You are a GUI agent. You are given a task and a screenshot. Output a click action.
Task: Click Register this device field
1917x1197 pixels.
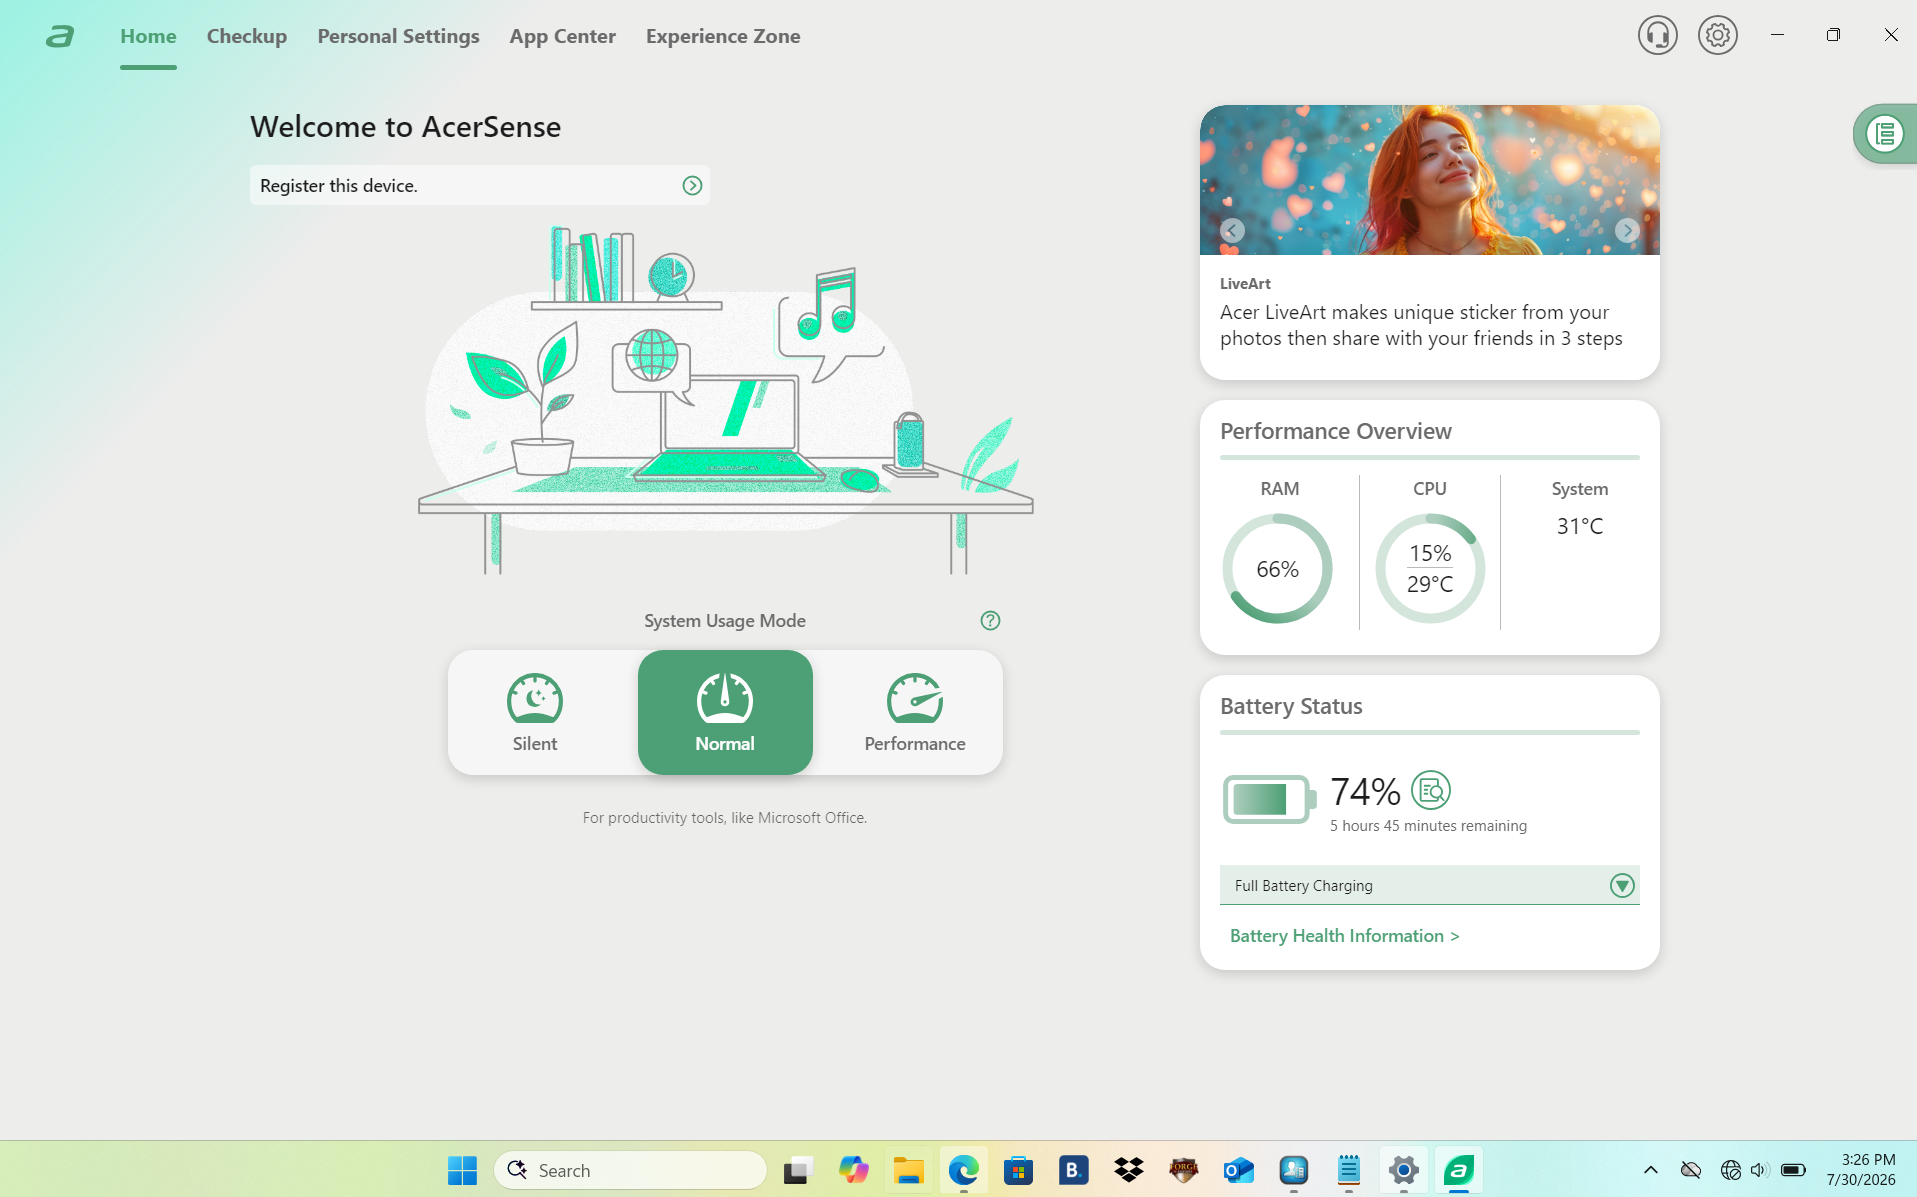click(480, 185)
